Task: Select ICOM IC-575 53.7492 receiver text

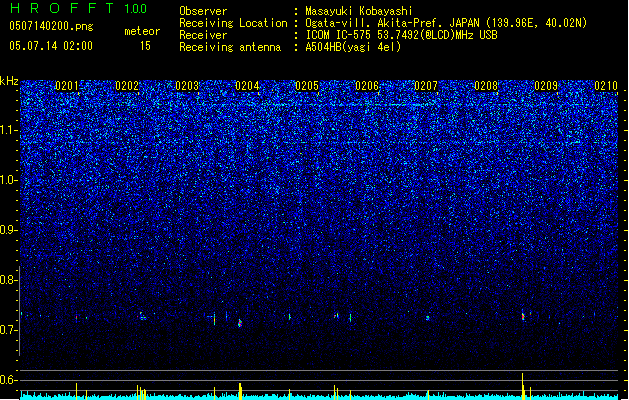Action: (401, 35)
